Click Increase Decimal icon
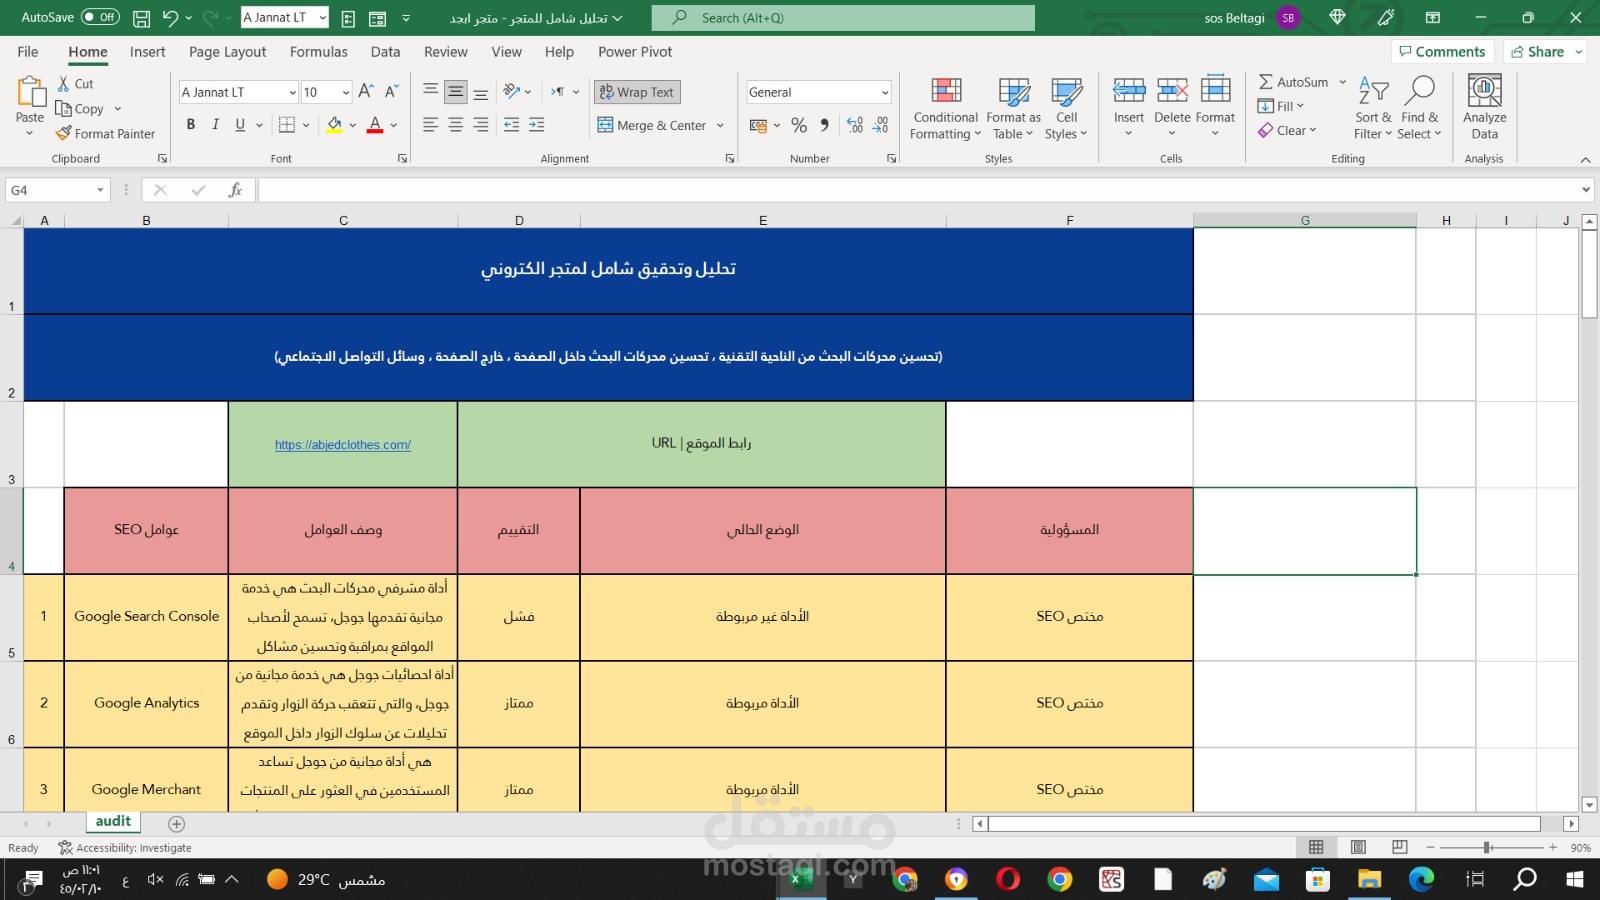This screenshot has width=1600, height=900. [x=855, y=125]
